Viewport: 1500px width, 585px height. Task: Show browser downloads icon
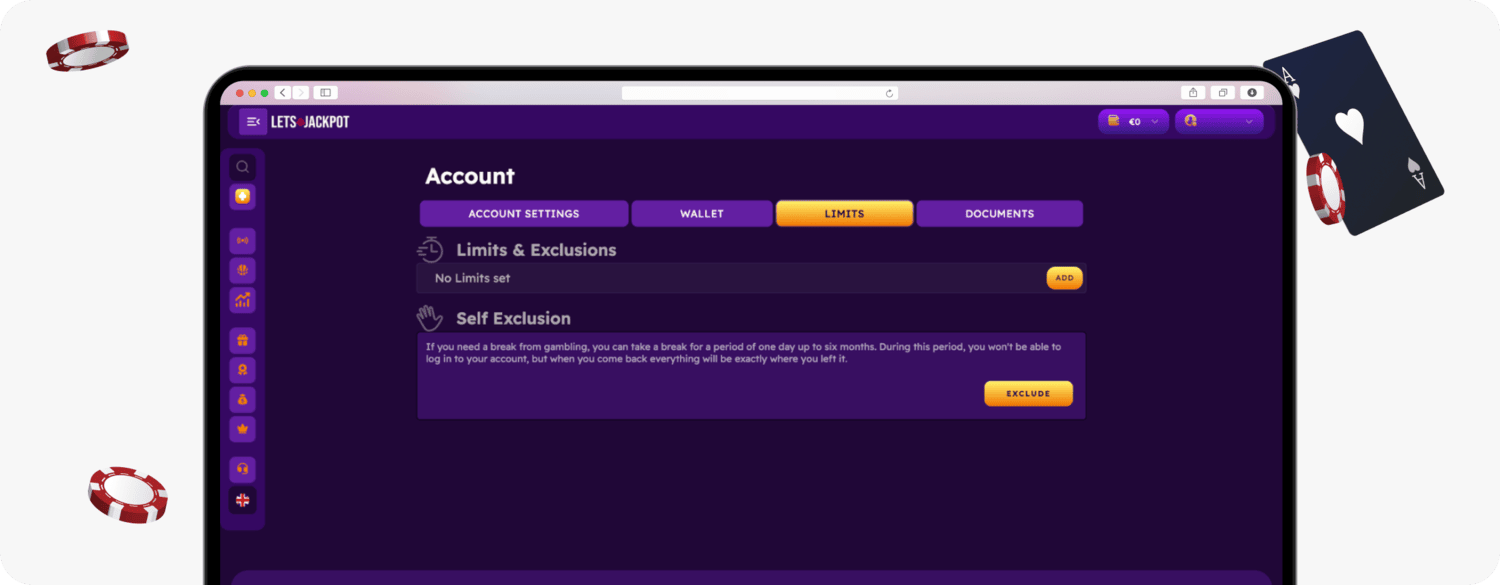1251,93
